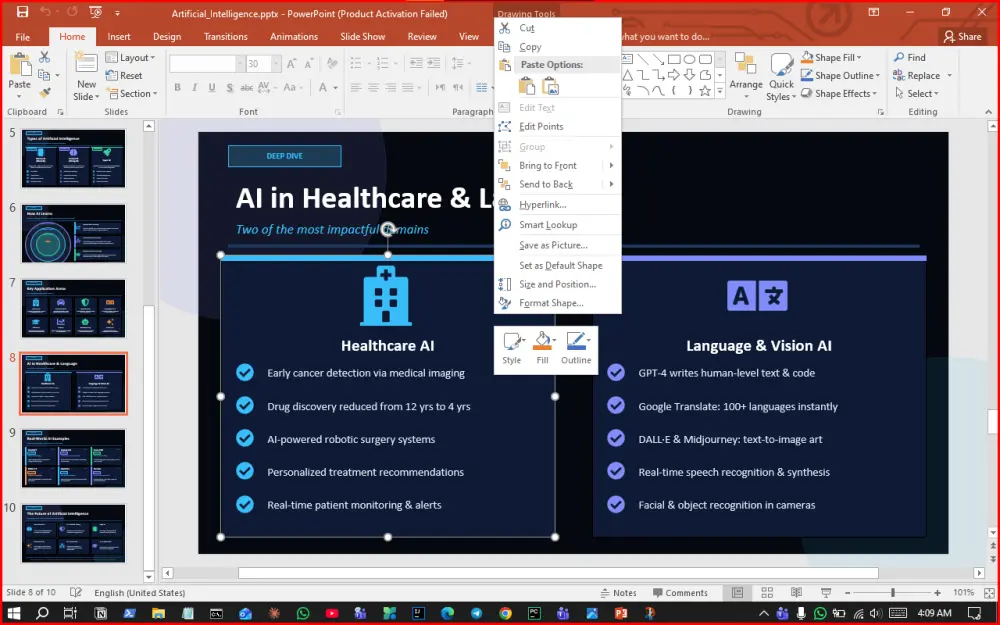The width and height of the screenshot is (1000, 625).
Task: Click the Cut scissors icon in Clipboard group
Action: (44, 57)
